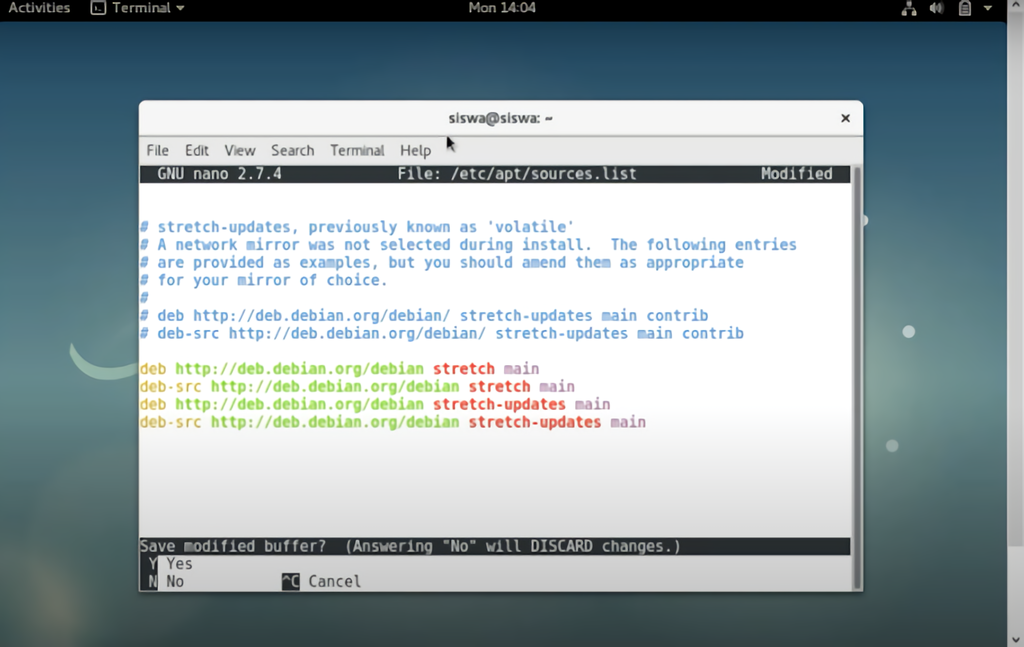Click the Terminal app icon in top bar
This screenshot has width=1024, height=647.
pyautogui.click(x=98, y=8)
